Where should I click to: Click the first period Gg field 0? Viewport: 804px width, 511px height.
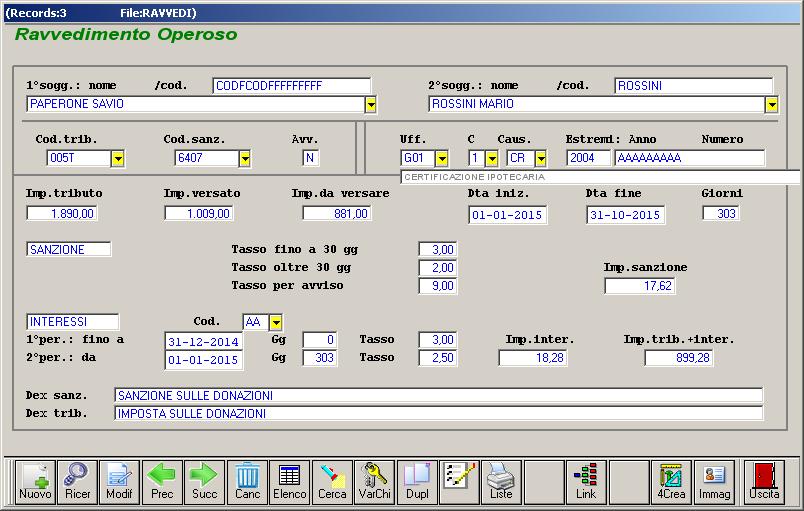320,339
